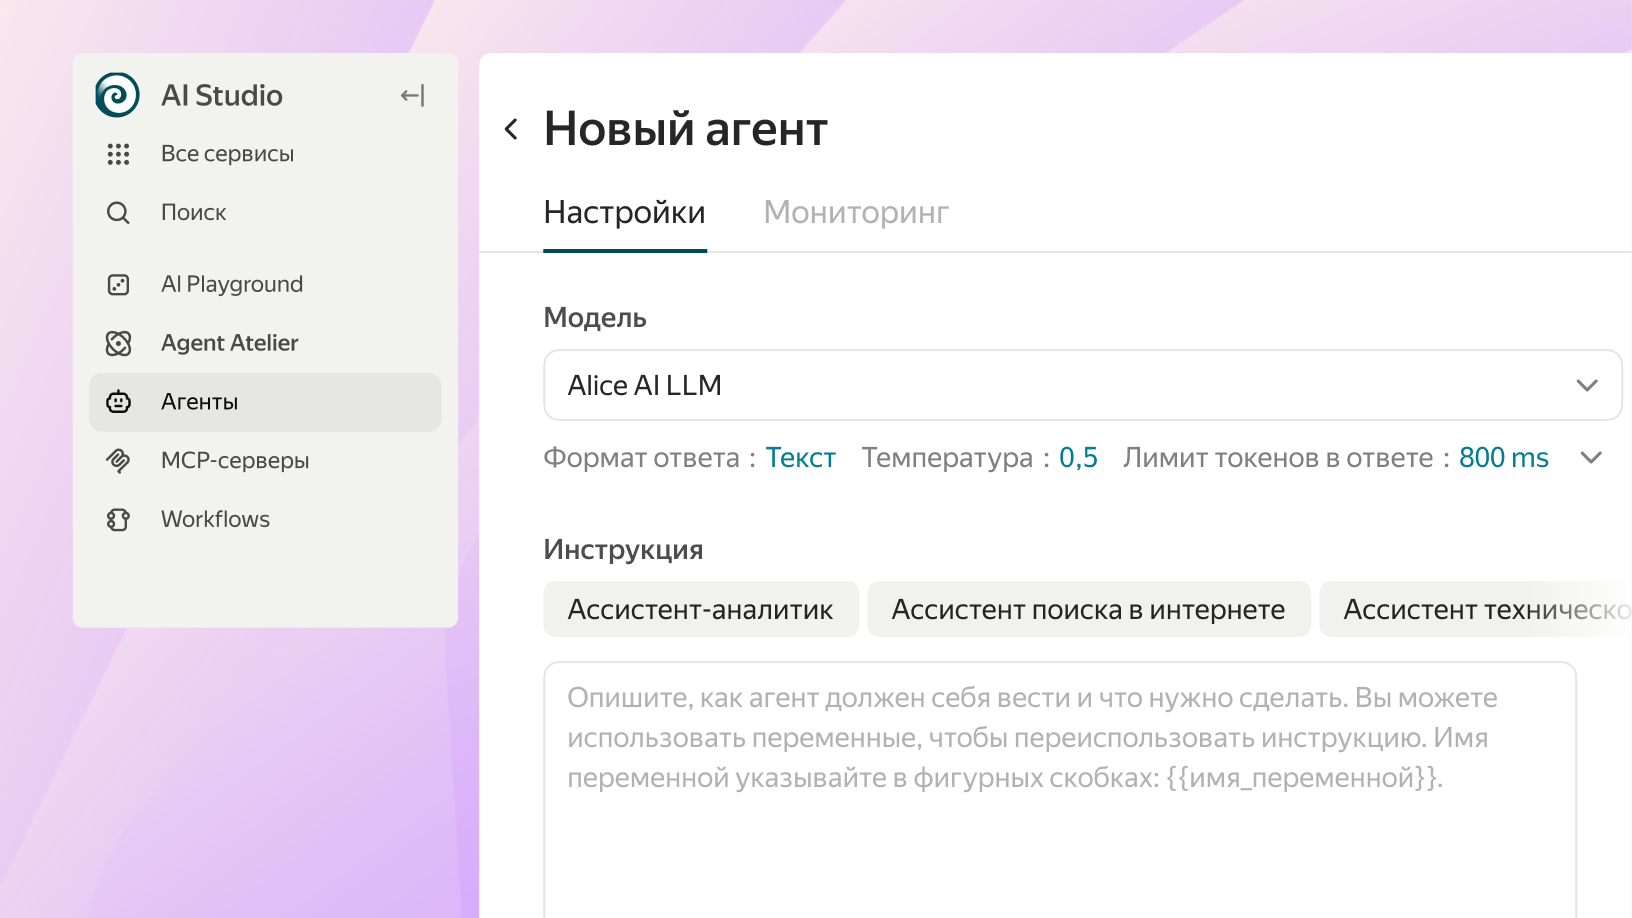The height and width of the screenshot is (918, 1632).
Task: Click the Инструкция section label
Action: 623,550
